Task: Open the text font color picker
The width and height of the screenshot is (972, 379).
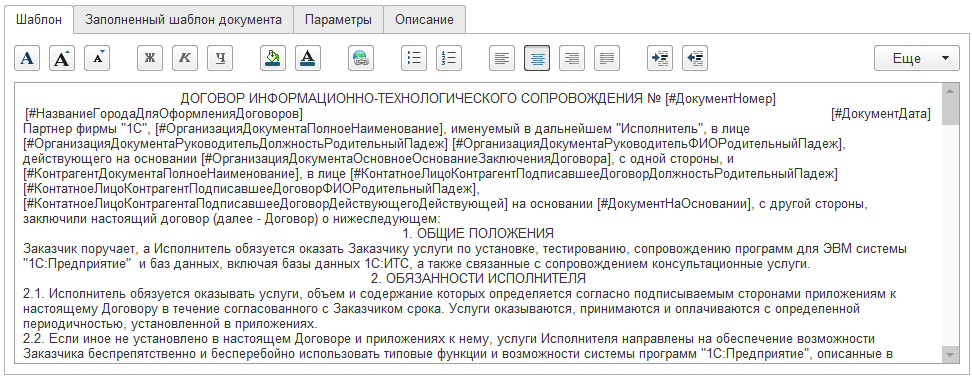Action: click(x=308, y=58)
